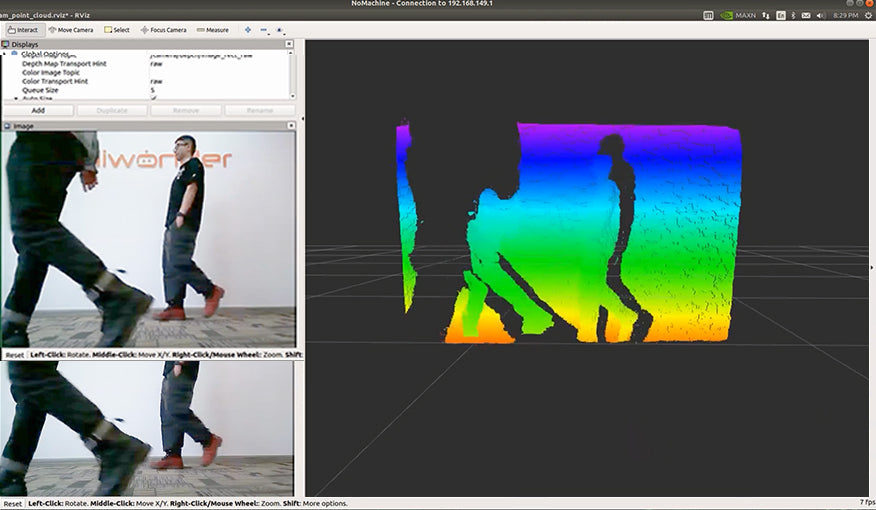876x510 pixels.
Task: Click the Add display button
Action: (x=38, y=110)
